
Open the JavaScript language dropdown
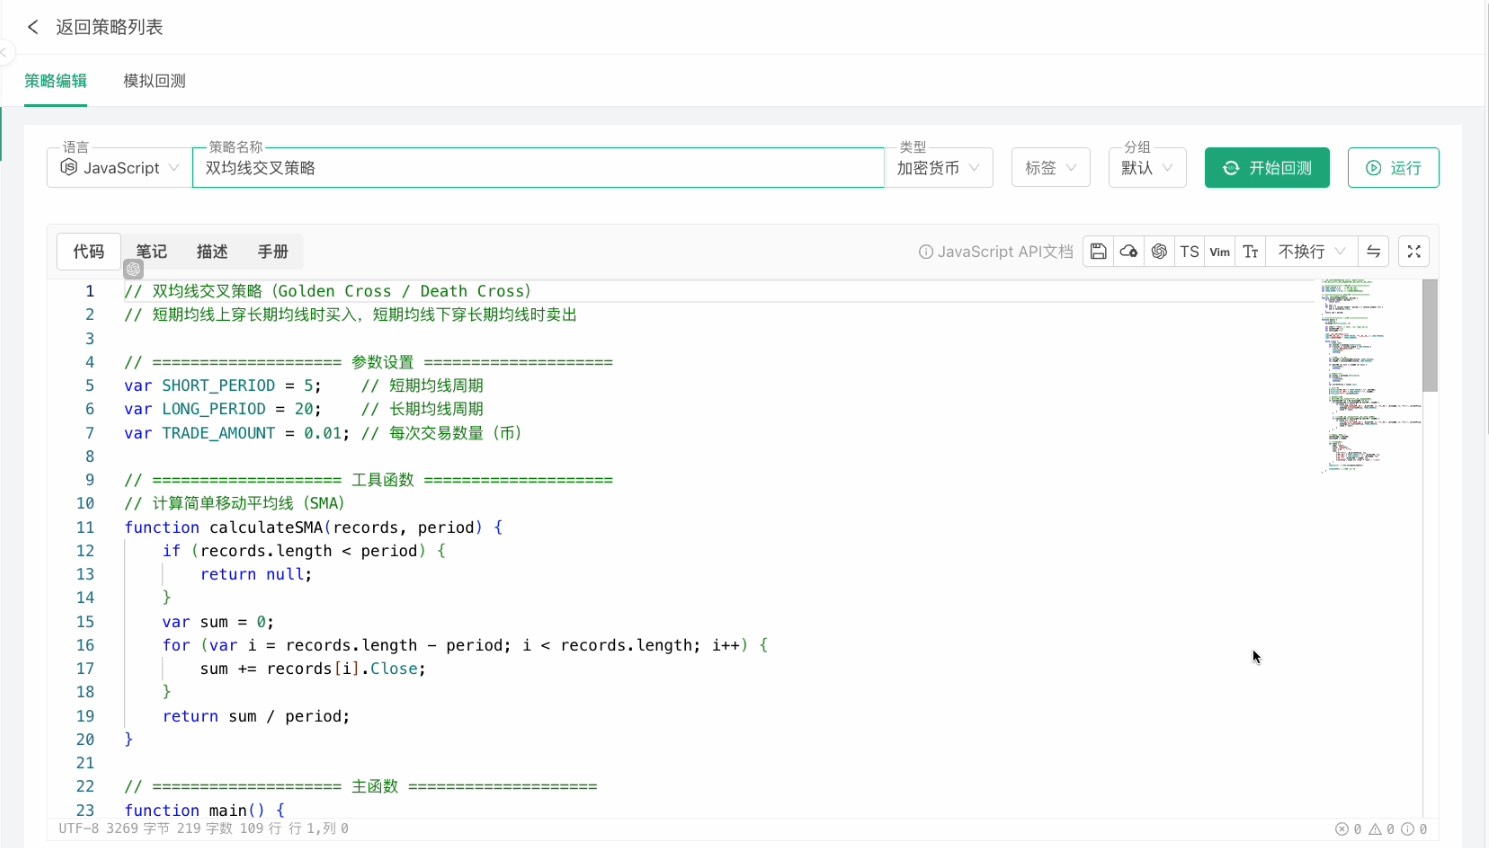(x=119, y=168)
